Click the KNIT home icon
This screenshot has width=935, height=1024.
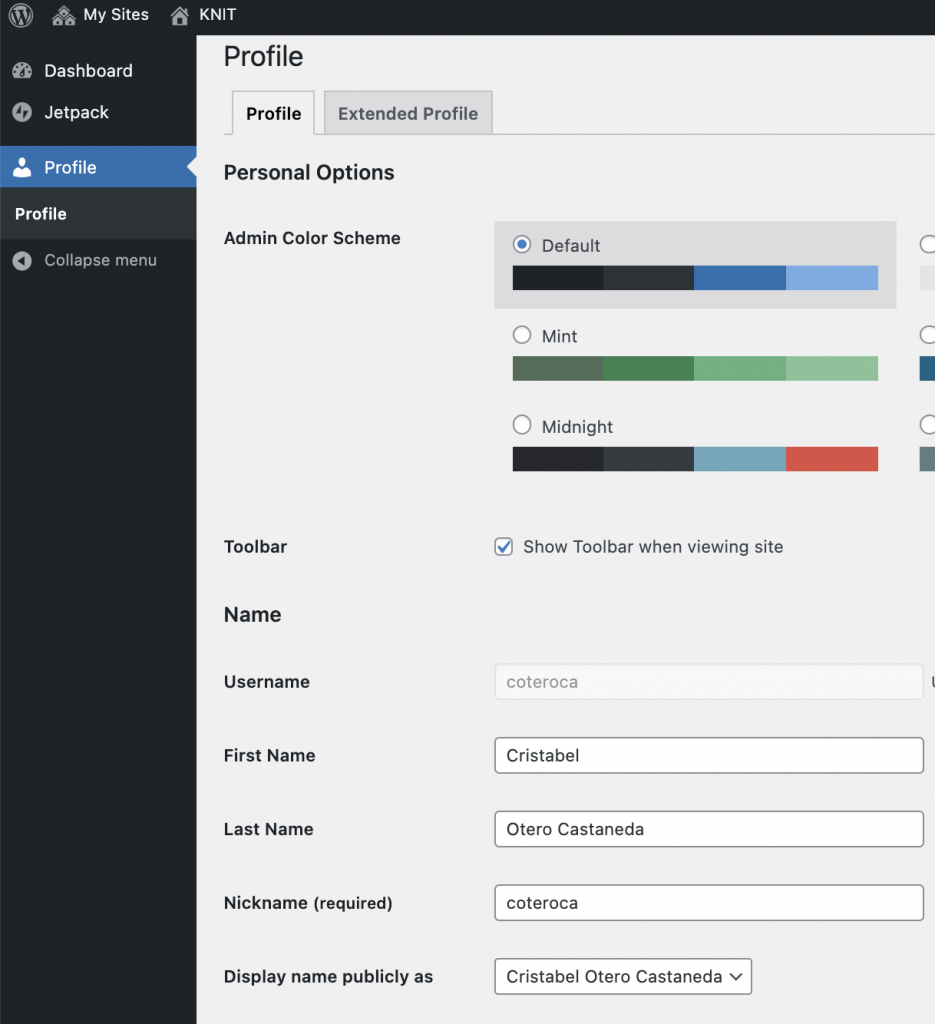pyautogui.click(x=180, y=15)
